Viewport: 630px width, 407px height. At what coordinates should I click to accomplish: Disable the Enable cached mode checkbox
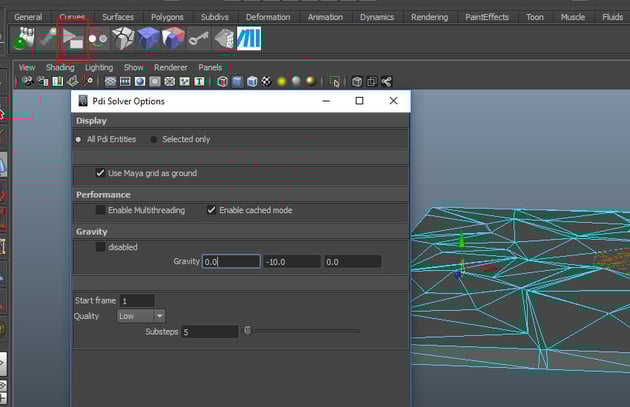(211, 210)
